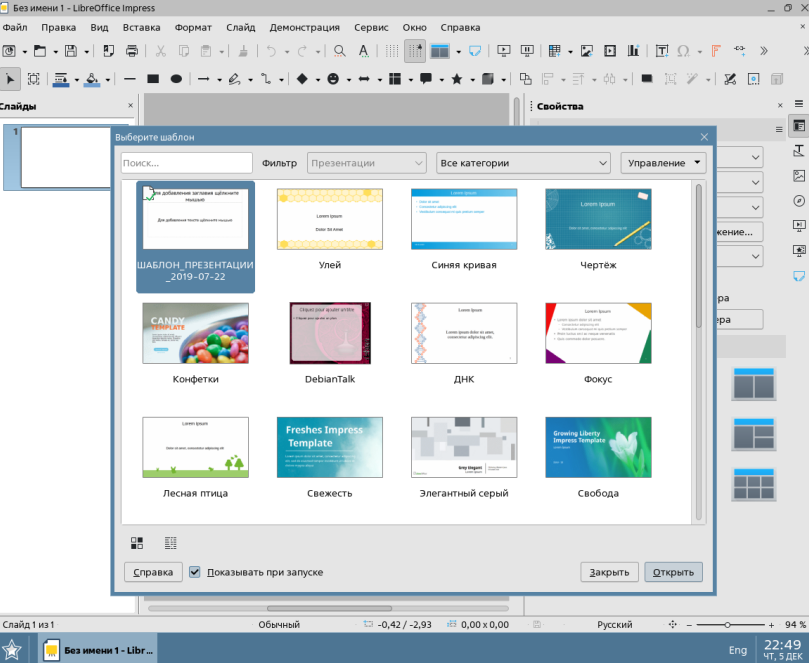Click the Закрыть button
The image size is (809, 663).
[609, 572]
